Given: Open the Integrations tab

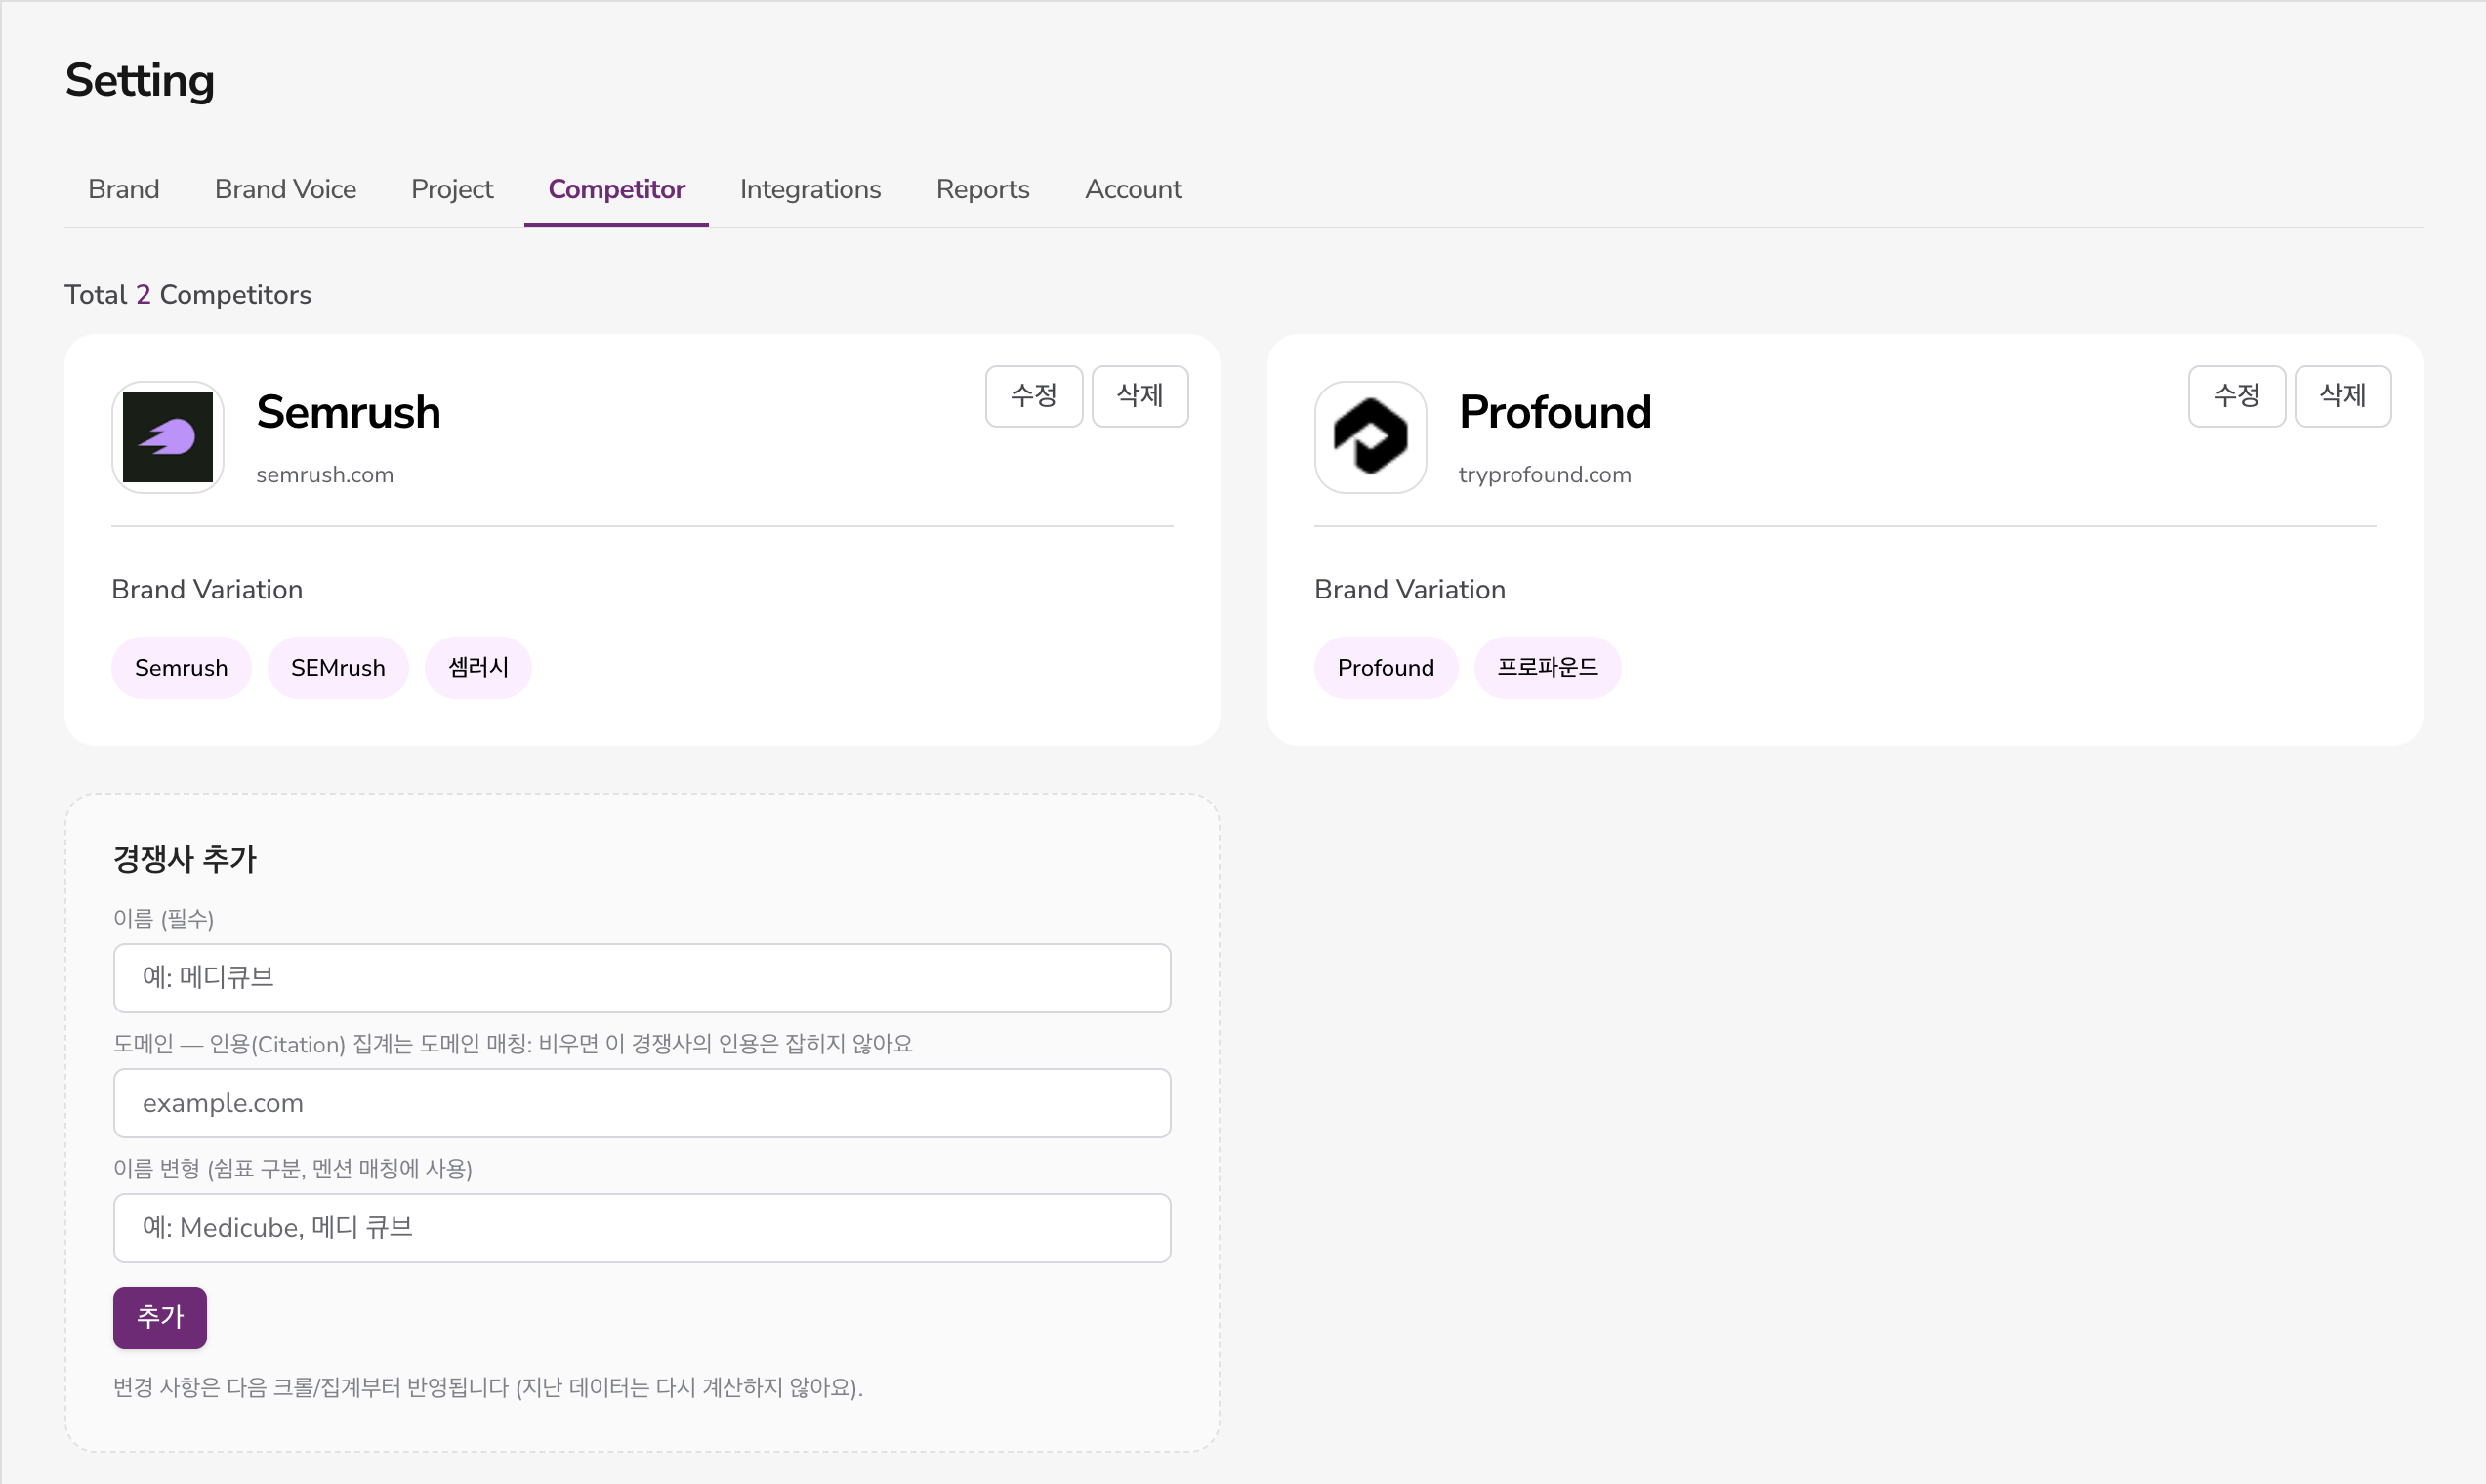Looking at the screenshot, I should 810,189.
